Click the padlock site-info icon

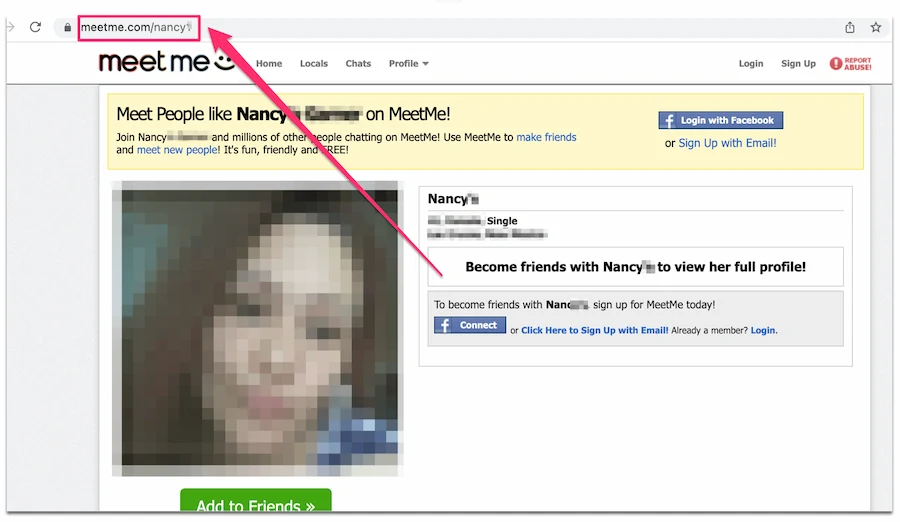pos(67,27)
